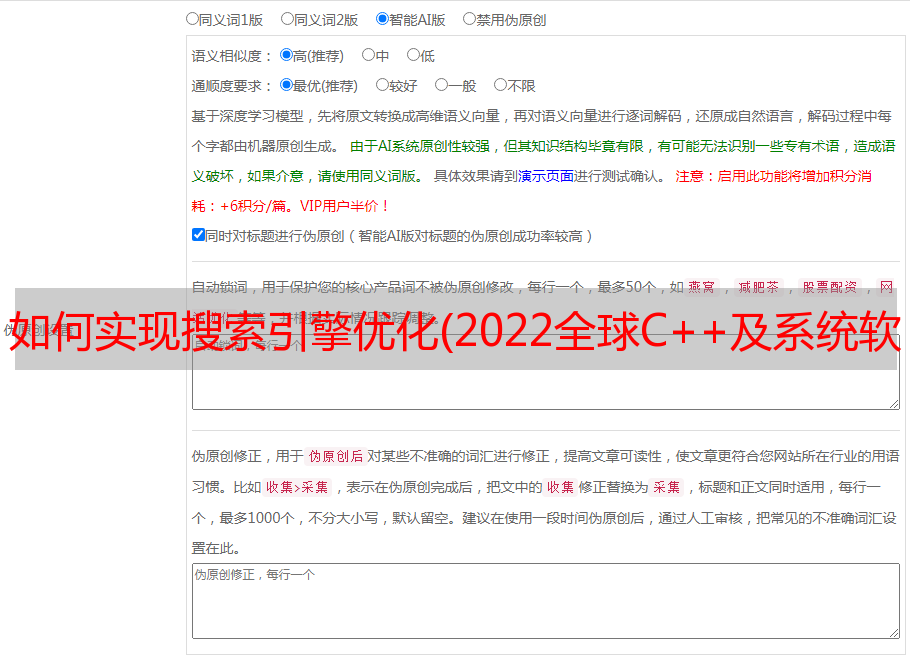Click the 自动锁词 textarea
This screenshot has width=911, height=658.
(546, 372)
